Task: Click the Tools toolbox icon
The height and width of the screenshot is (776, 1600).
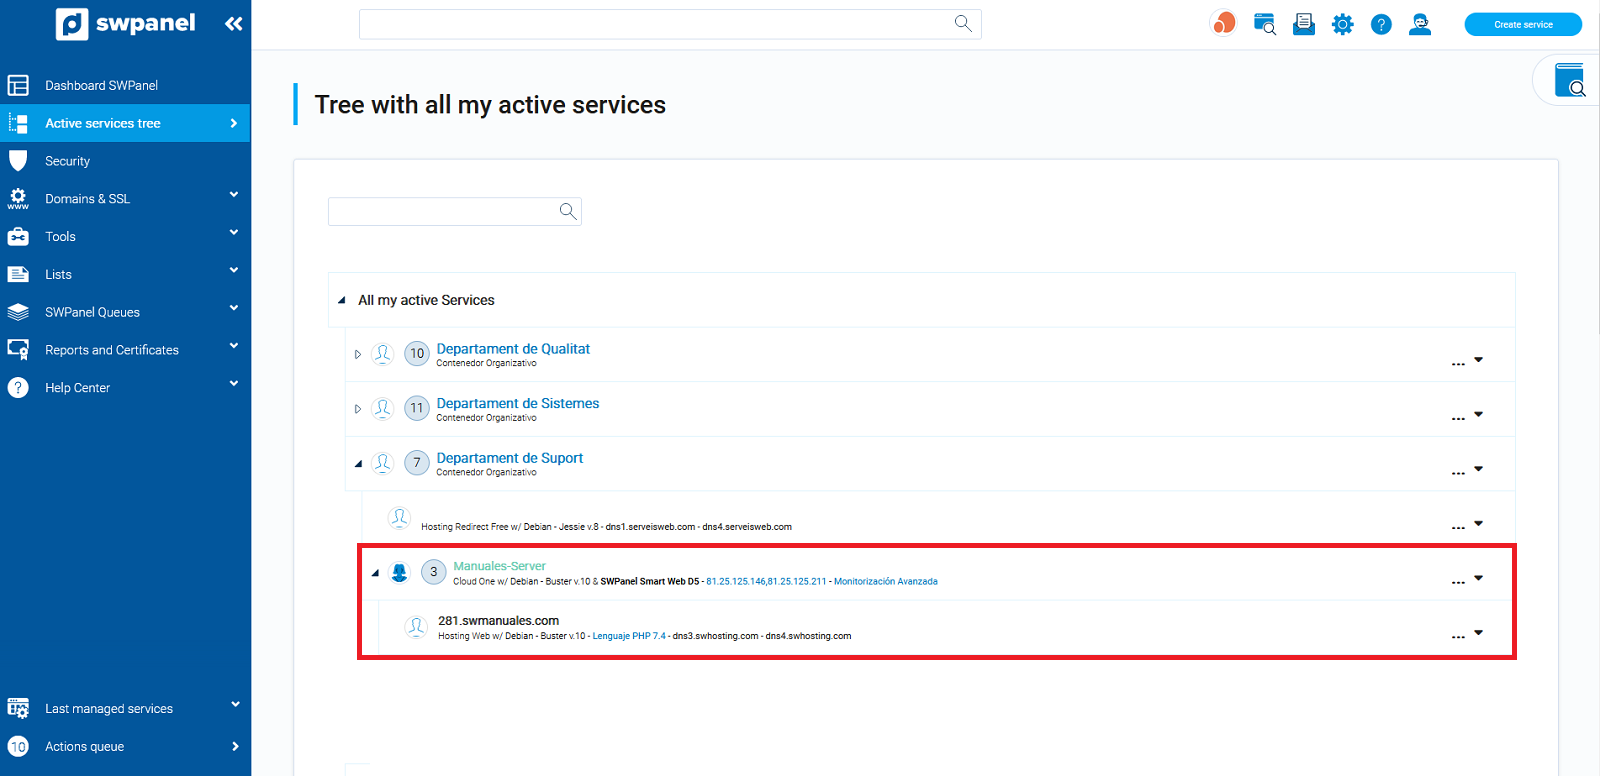Action: (18, 237)
